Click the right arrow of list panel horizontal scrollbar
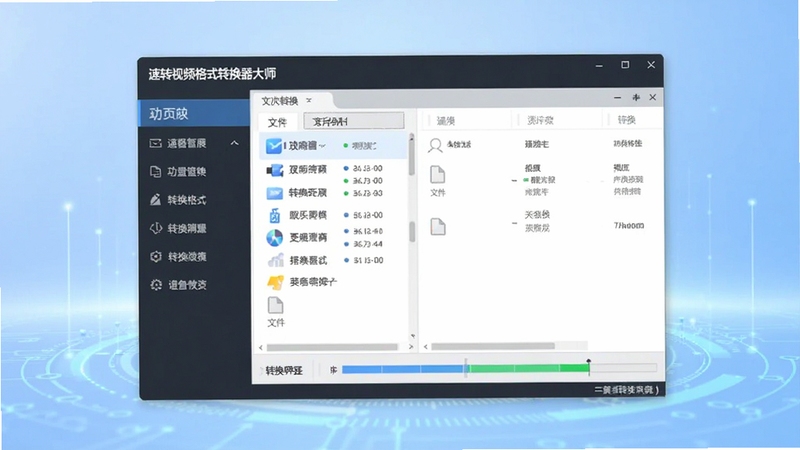 [411, 347]
